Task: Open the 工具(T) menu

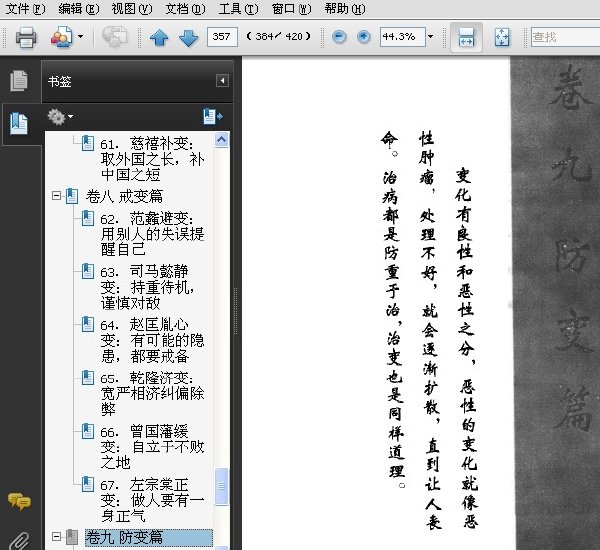Action: point(238,8)
